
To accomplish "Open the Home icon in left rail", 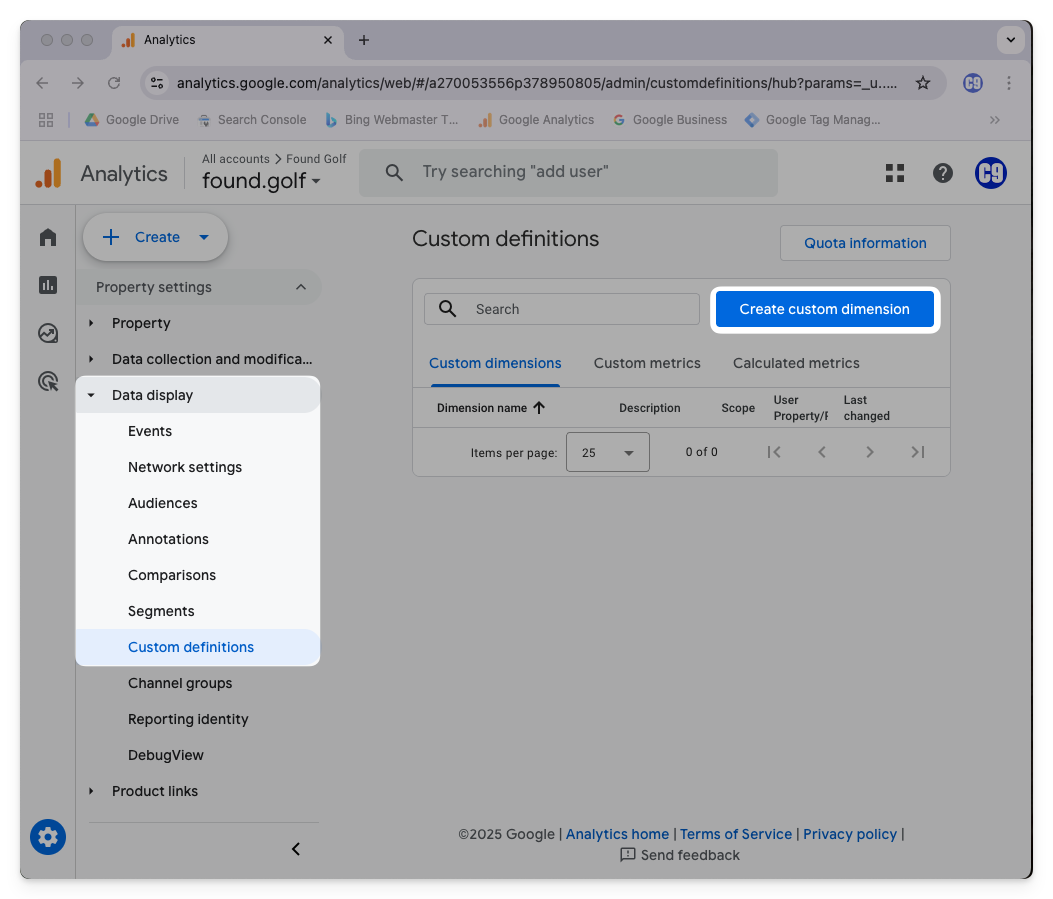I will [48, 237].
